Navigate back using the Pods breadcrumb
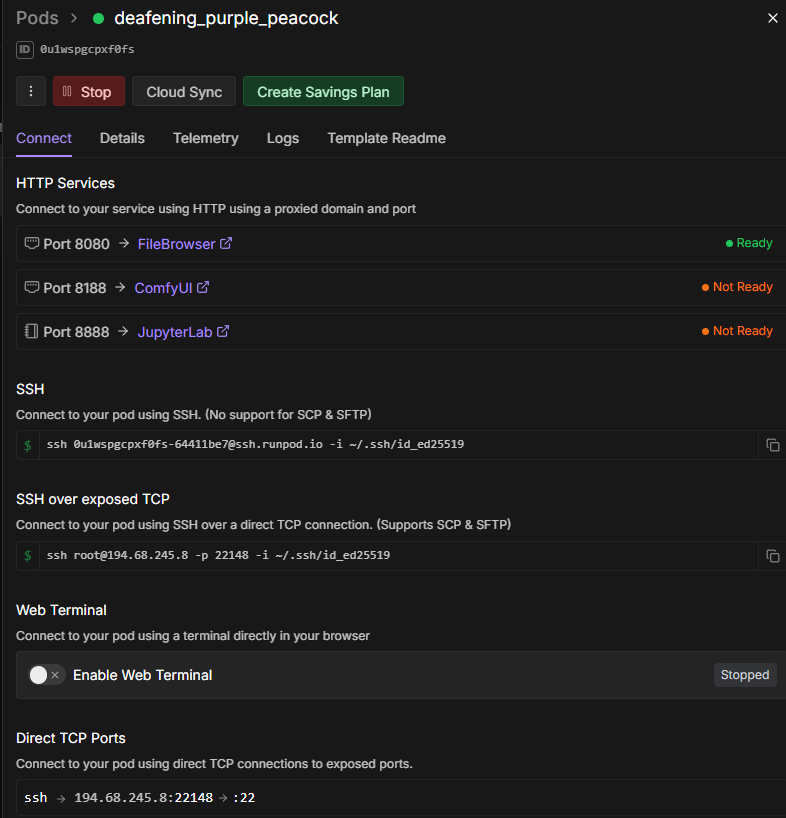786x818 pixels. tap(37, 18)
